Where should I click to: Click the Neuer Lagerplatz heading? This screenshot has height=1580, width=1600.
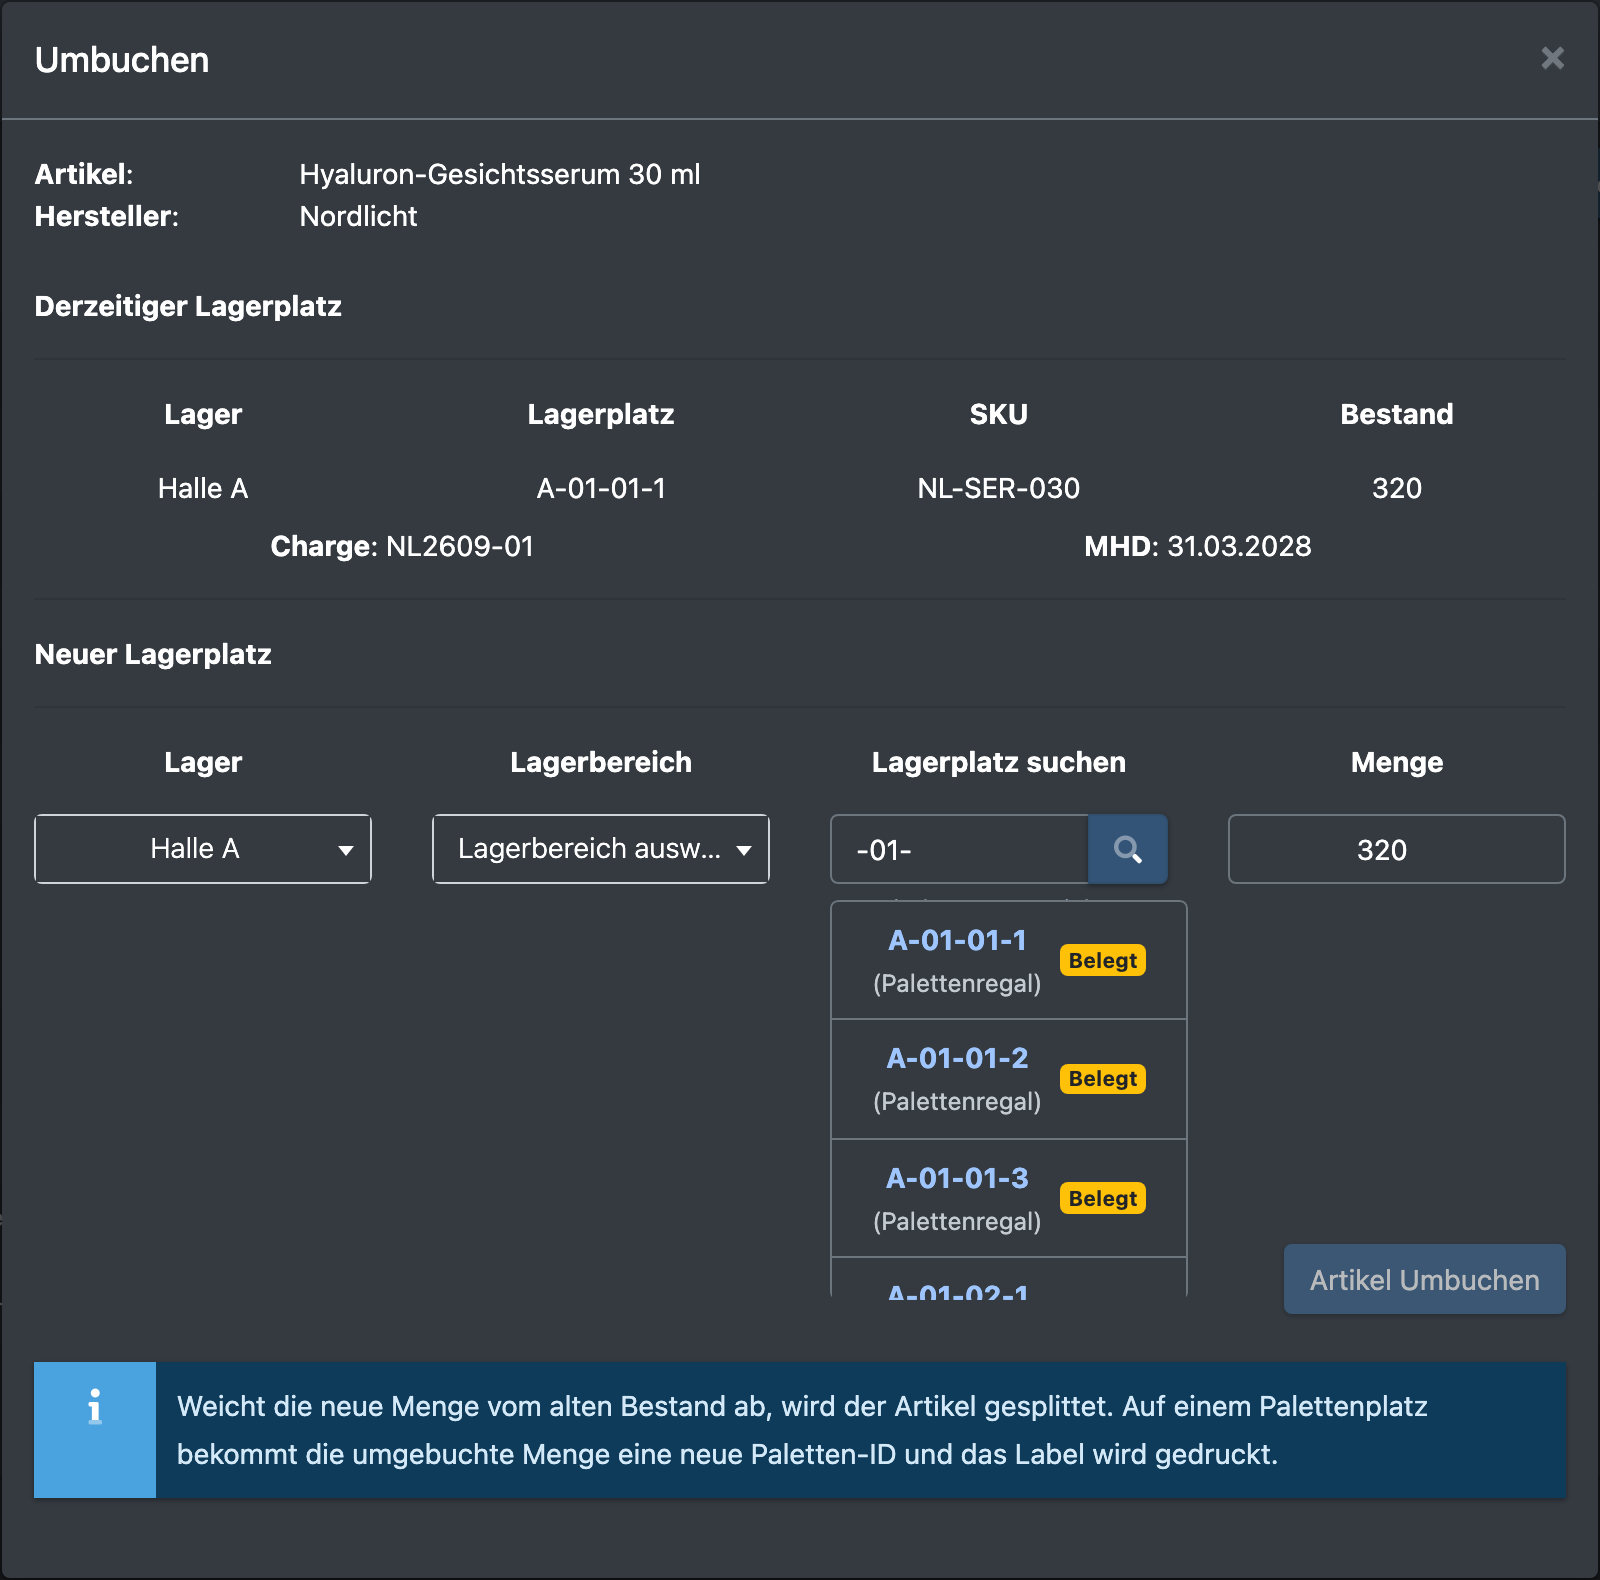(153, 654)
